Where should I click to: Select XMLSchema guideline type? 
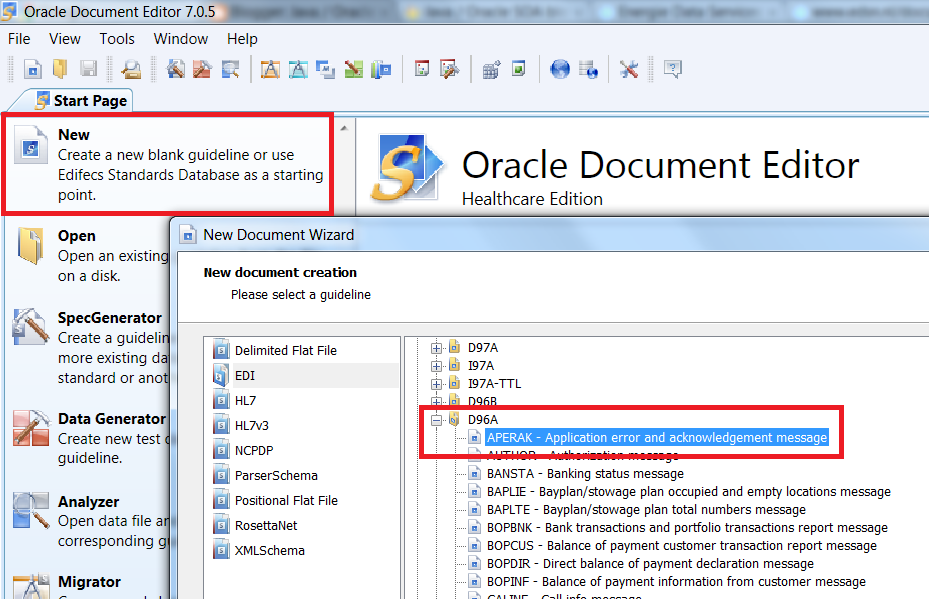click(x=270, y=550)
